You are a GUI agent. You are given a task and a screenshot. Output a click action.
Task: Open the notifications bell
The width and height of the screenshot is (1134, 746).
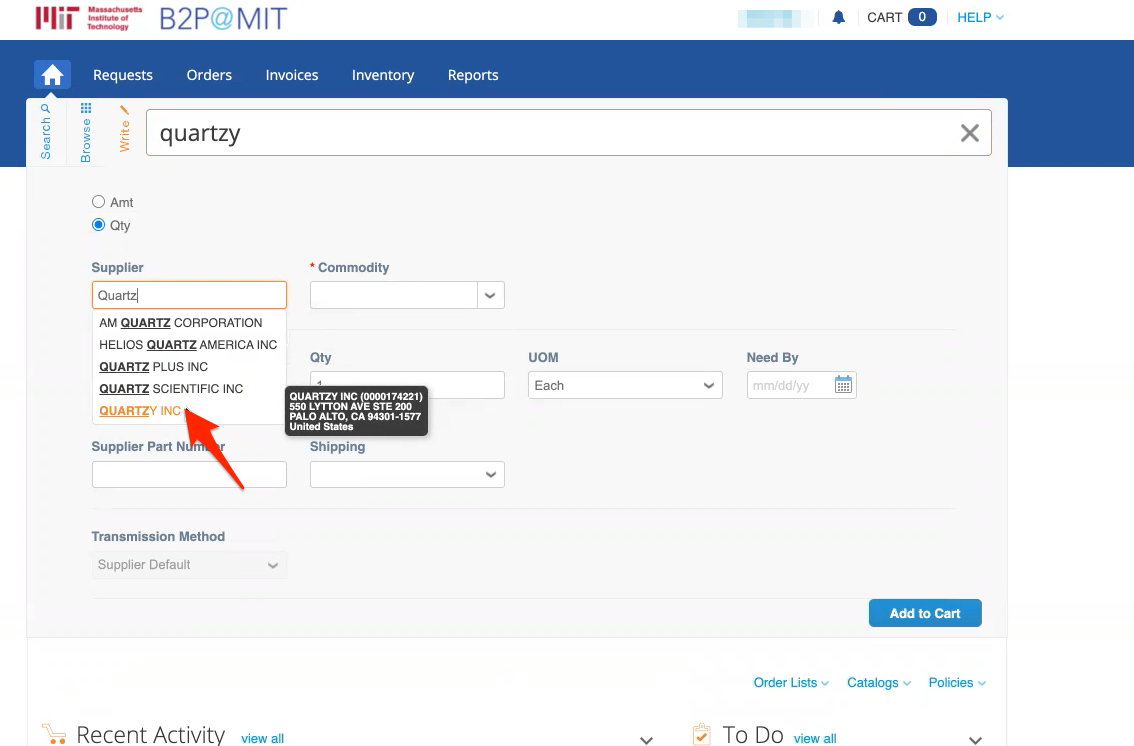(x=838, y=17)
